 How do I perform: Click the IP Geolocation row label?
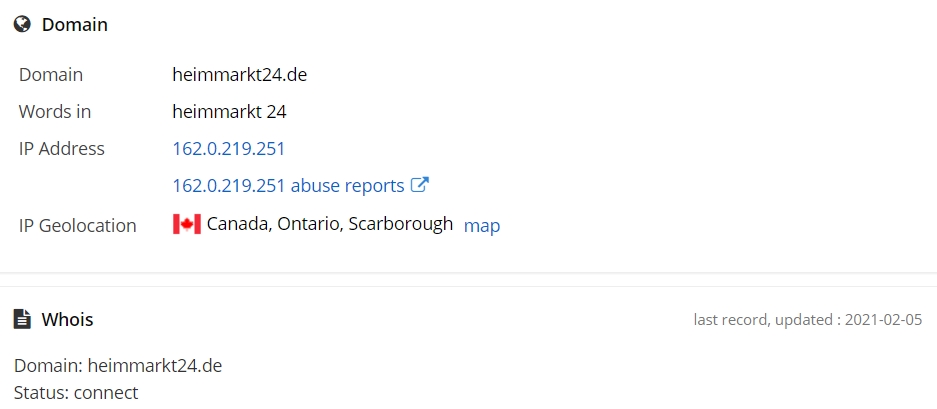(x=78, y=226)
